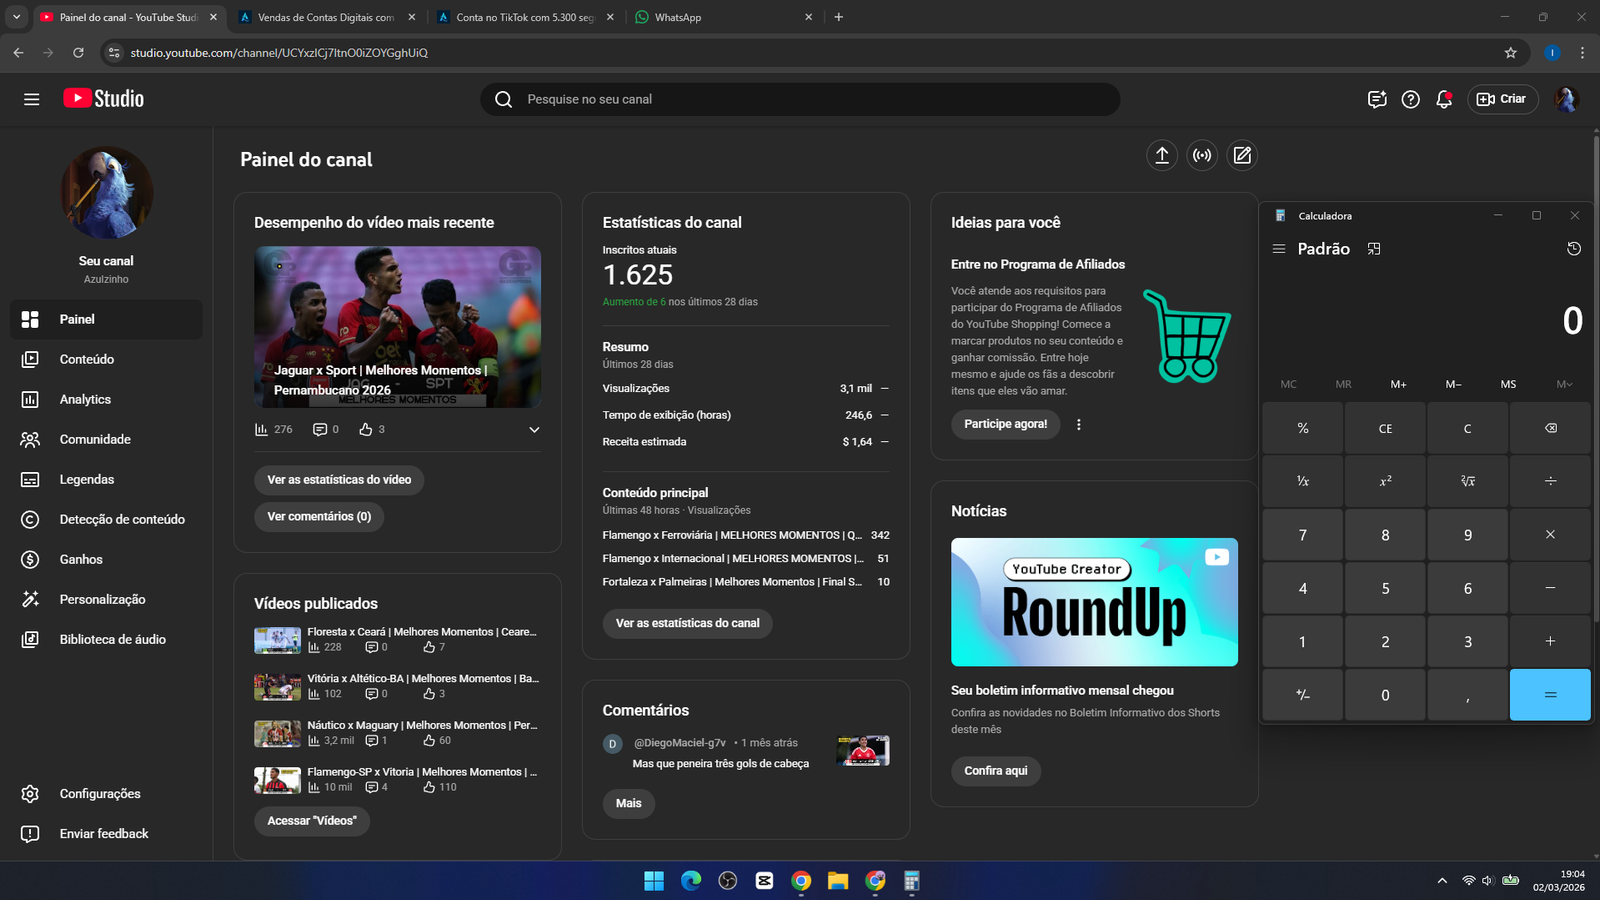The height and width of the screenshot is (900, 1600).
Task: Click the calculator backspace key
Action: pyautogui.click(x=1550, y=428)
